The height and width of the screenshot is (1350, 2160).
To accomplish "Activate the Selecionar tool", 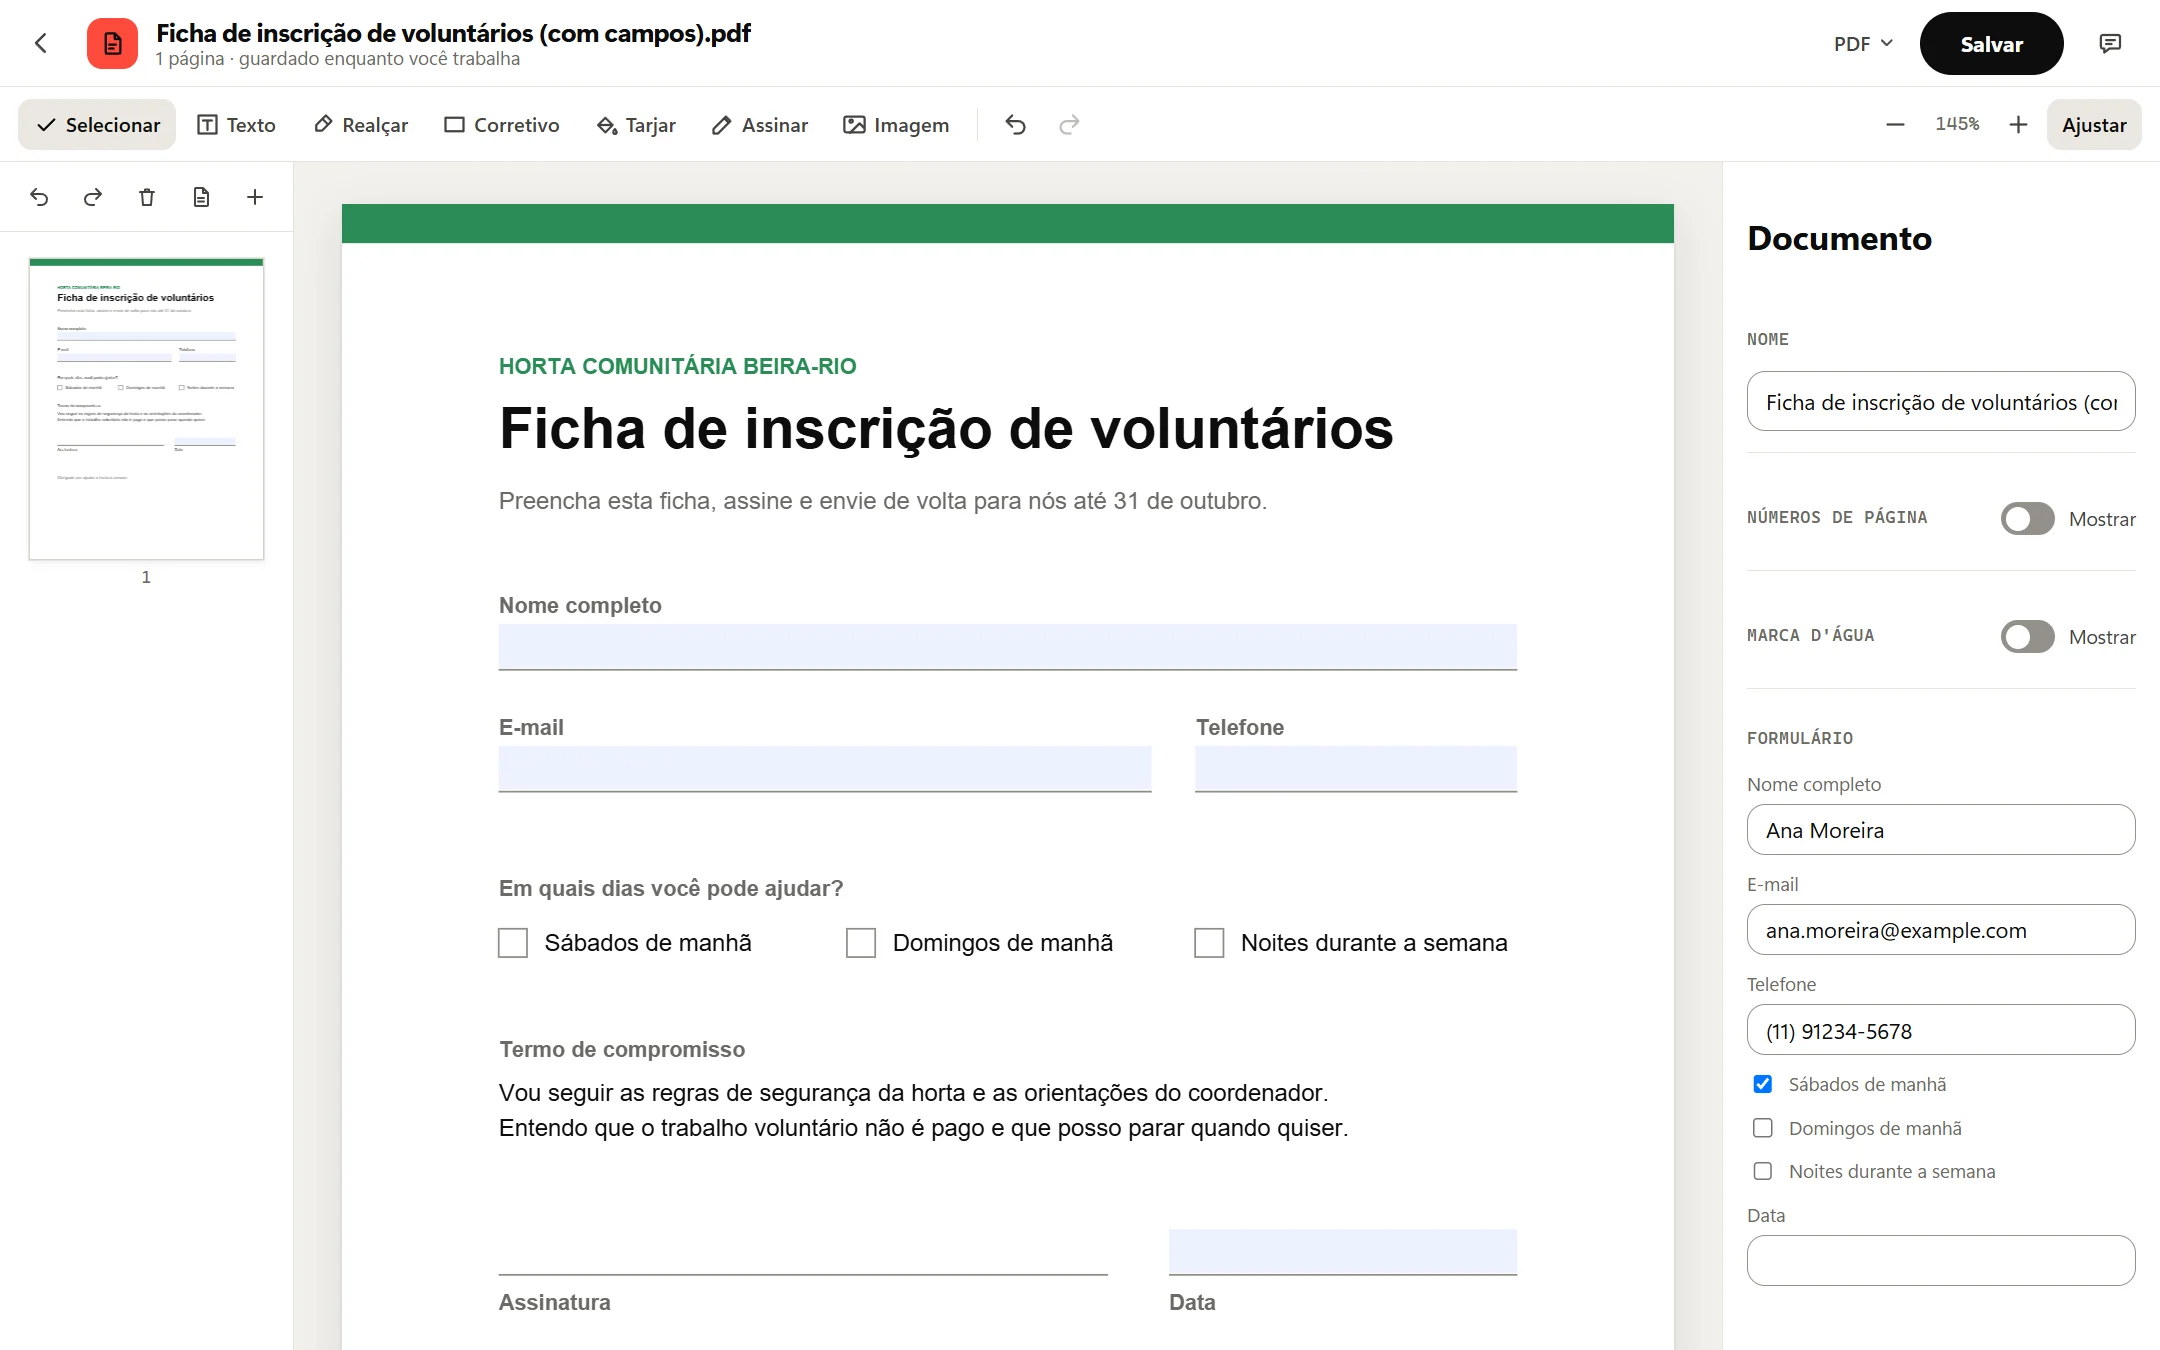I will click(x=97, y=125).
